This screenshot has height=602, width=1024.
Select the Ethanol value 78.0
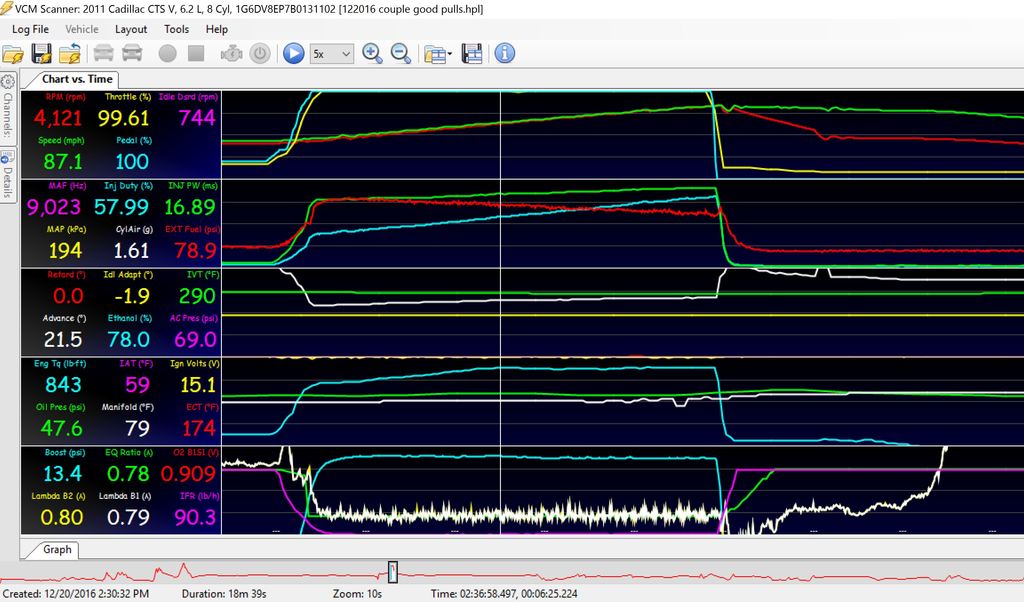tap(129, 340)
